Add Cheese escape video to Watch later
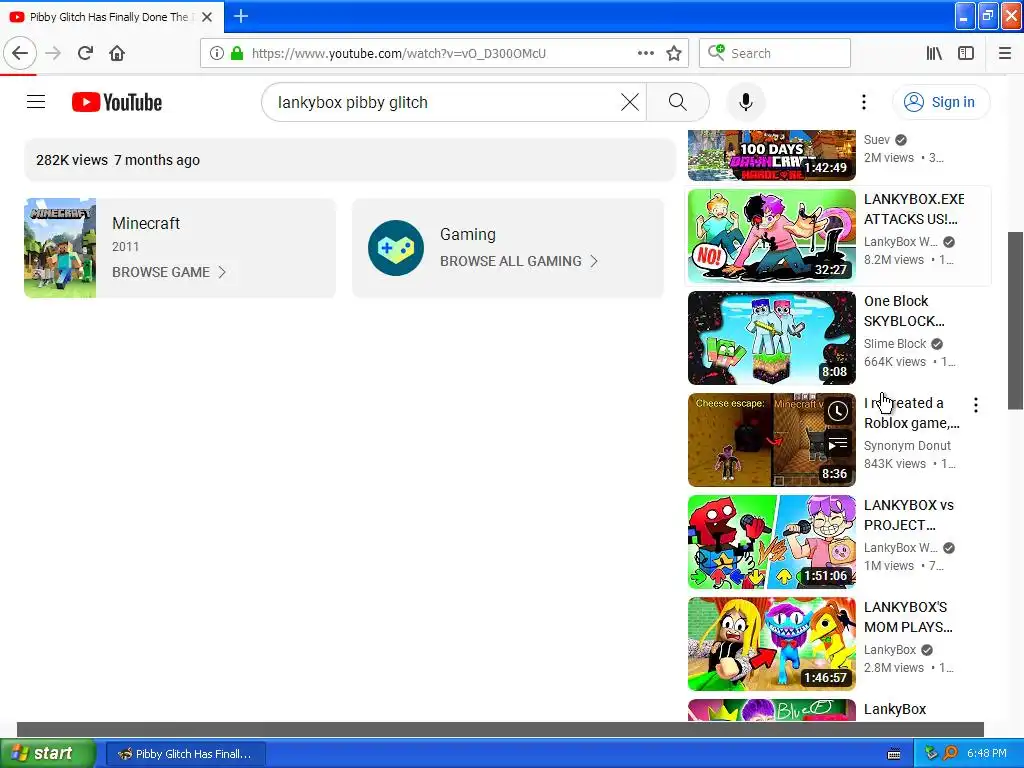Viewport: 1024px width, 768px height. pyautogui.click(x=837, y=411)
